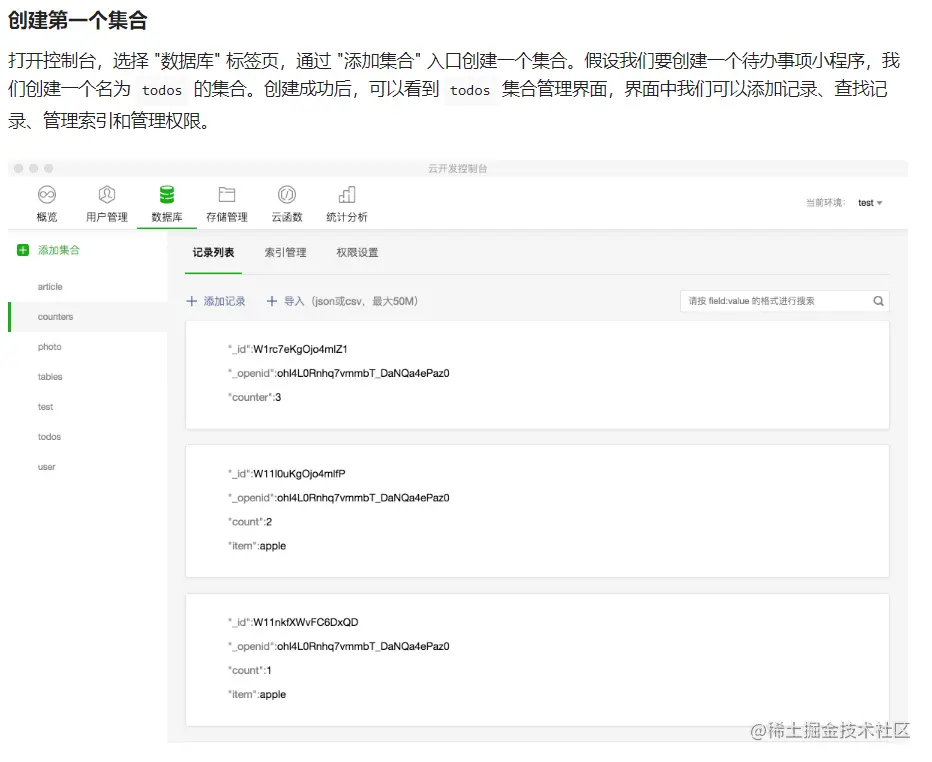This screenshot has height=762, width=932.
Task: Click the "counter":3 field
Action: 254,397
